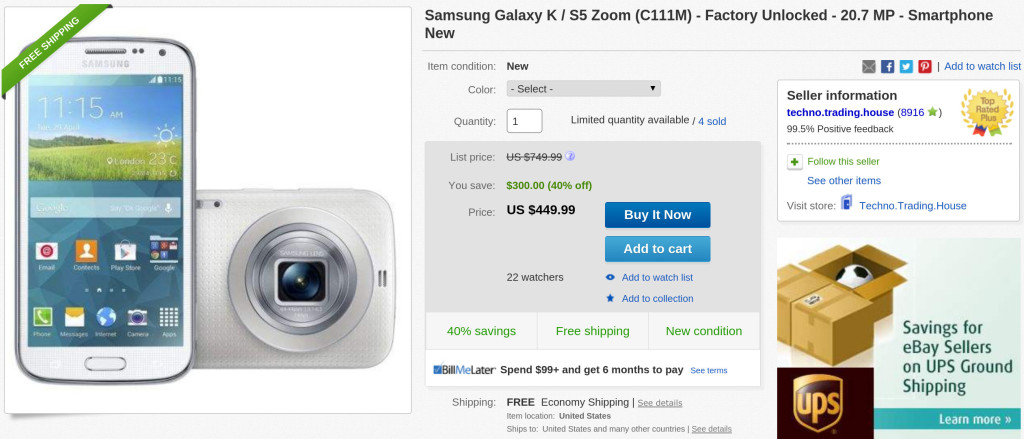Share listing on Facebook
1024x439 pixels.
pos(887,66)
